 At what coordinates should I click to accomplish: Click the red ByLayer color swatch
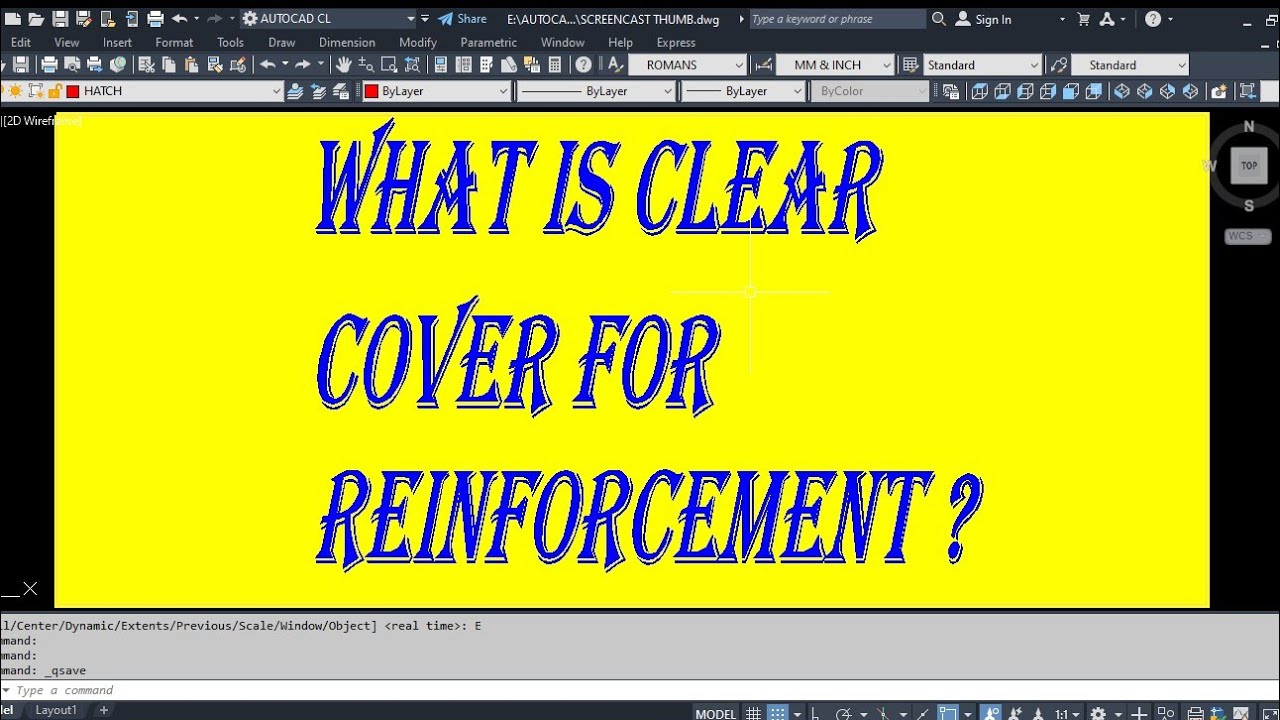pos(371,91)
